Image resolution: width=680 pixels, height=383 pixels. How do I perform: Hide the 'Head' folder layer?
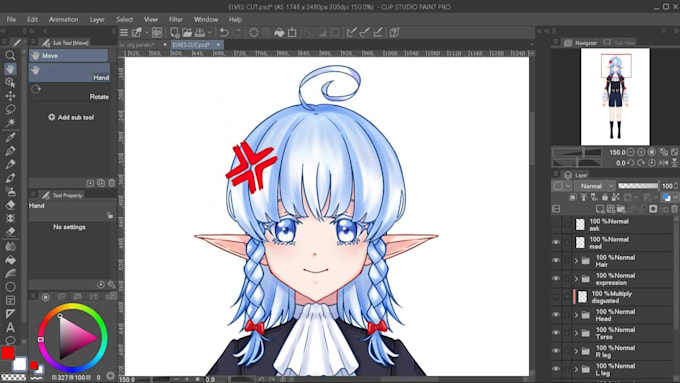[556, 315]
